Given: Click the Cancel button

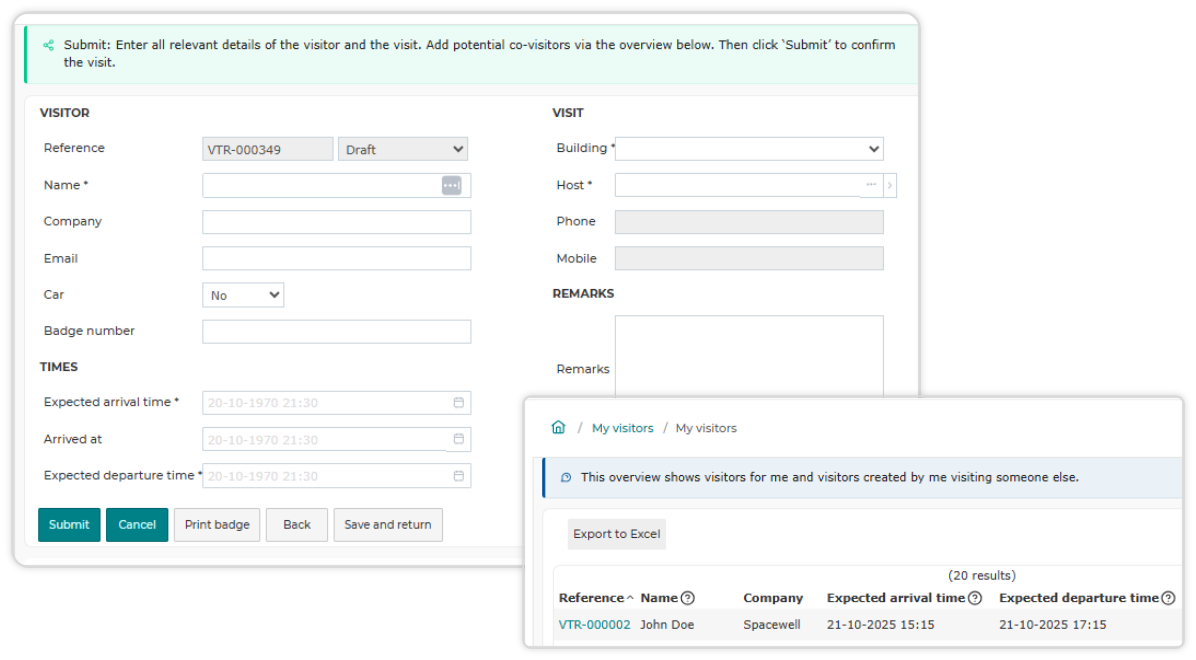Looking at the screenshot, I should point(137,525).
